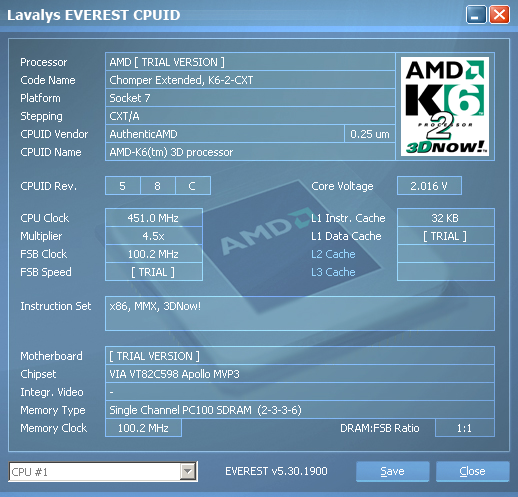
Task: Select the Stepping value CXT/A
Action: point(250,116)
